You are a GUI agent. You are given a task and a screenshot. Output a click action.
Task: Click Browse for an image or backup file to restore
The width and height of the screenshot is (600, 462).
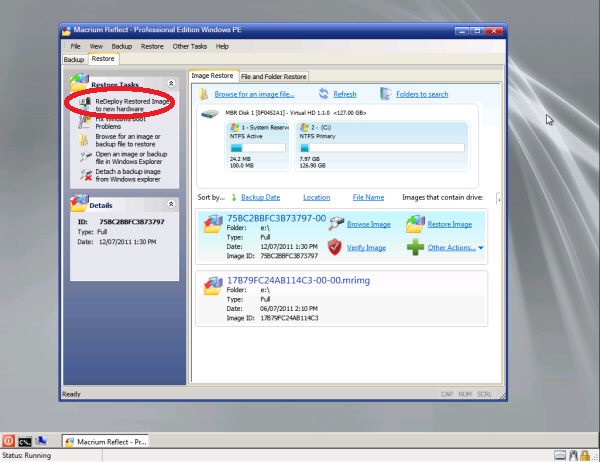pyautogui.click(x=128, y=140)
